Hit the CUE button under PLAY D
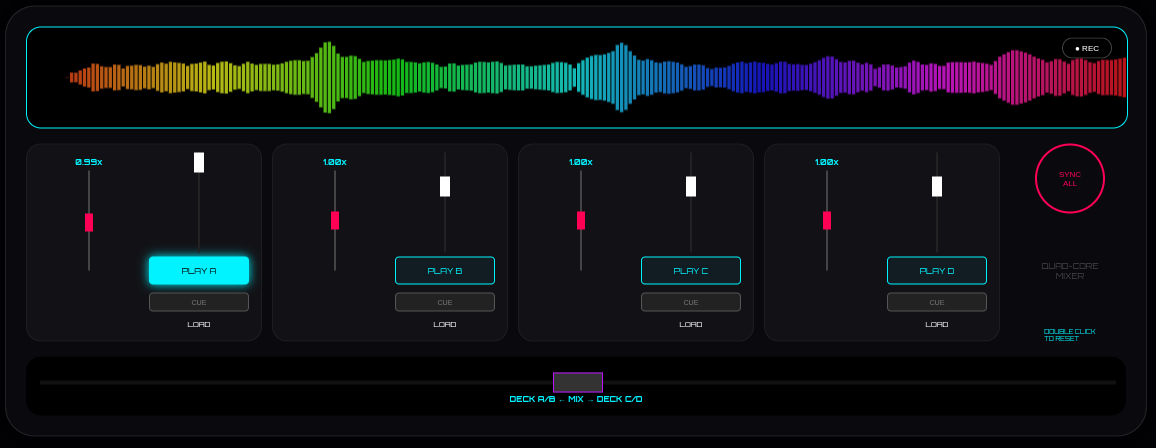Image resolution: width=1156 pixels, height=448 pixels. [937, 302]
